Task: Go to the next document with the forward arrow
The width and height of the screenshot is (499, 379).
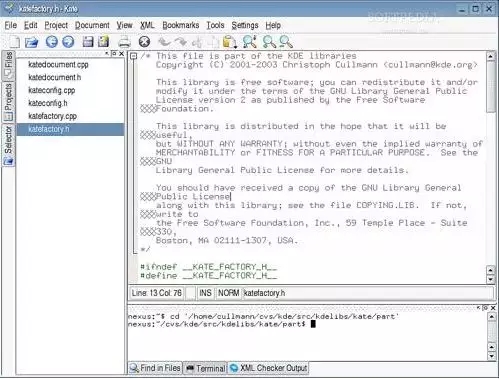Action: point(68,42)
